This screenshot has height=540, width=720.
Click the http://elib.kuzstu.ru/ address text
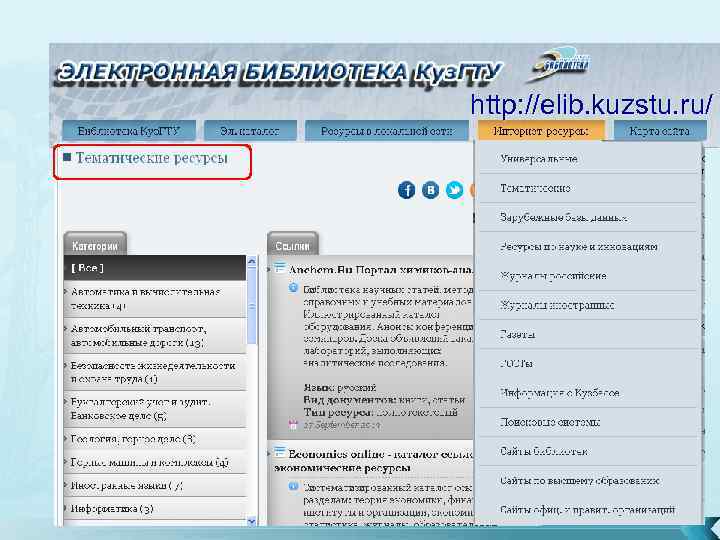591,104
